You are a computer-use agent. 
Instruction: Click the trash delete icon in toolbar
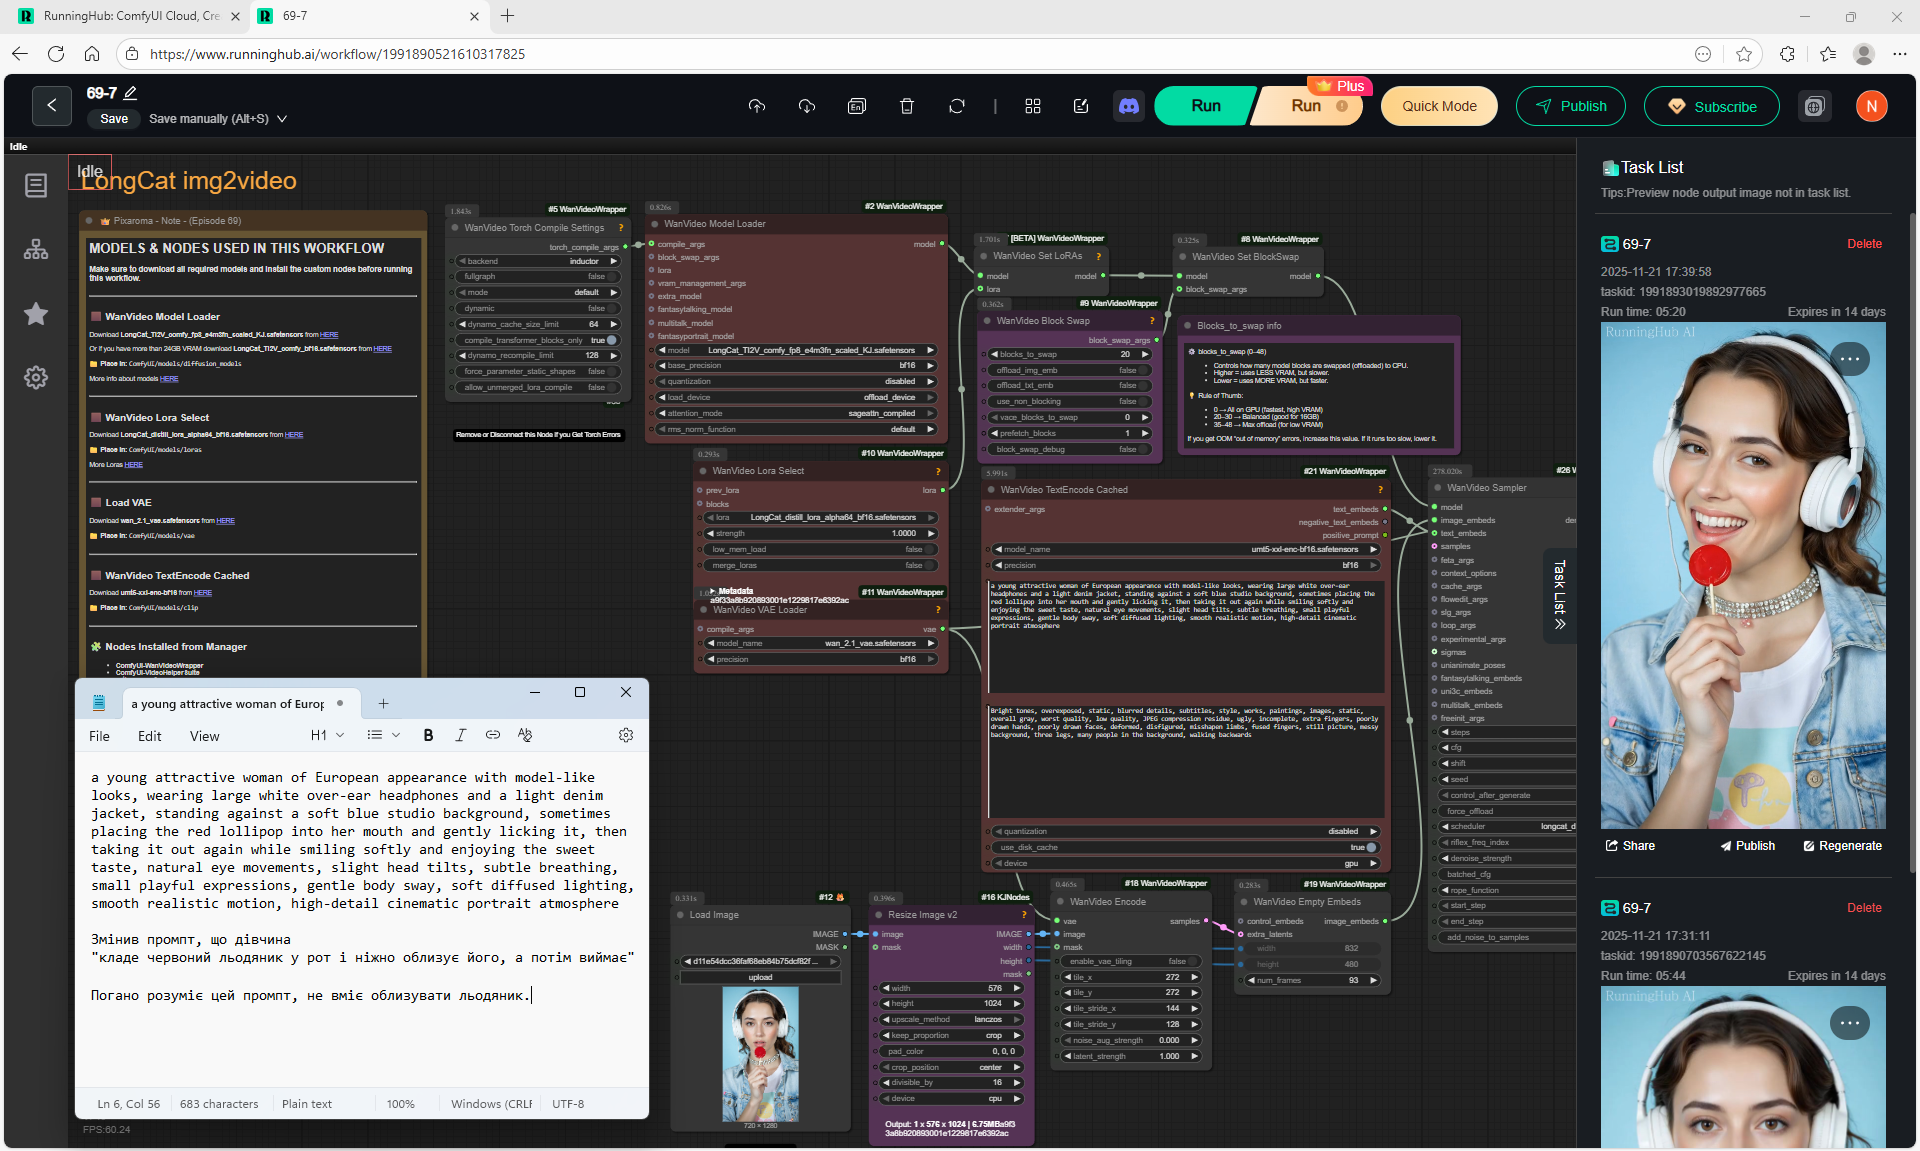[907, 106]
